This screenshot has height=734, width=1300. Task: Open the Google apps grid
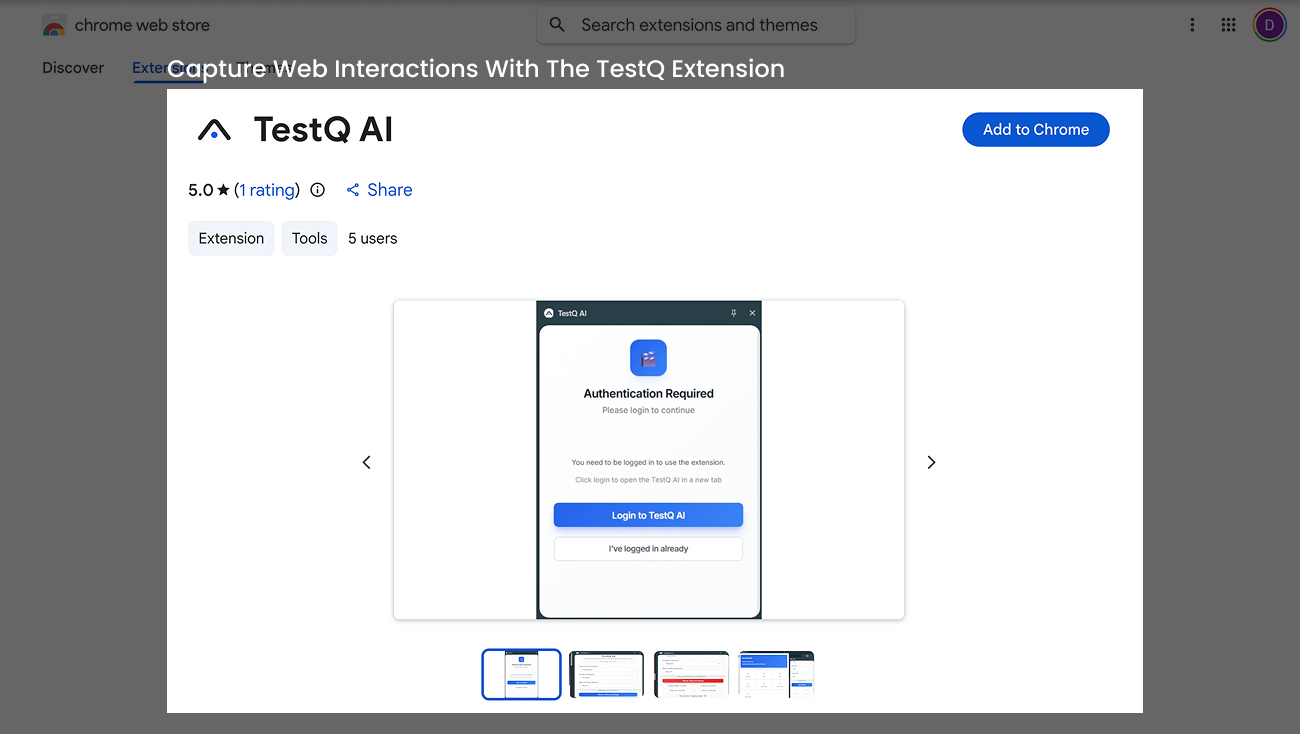pyautogui.click(x=1229, y=25)
